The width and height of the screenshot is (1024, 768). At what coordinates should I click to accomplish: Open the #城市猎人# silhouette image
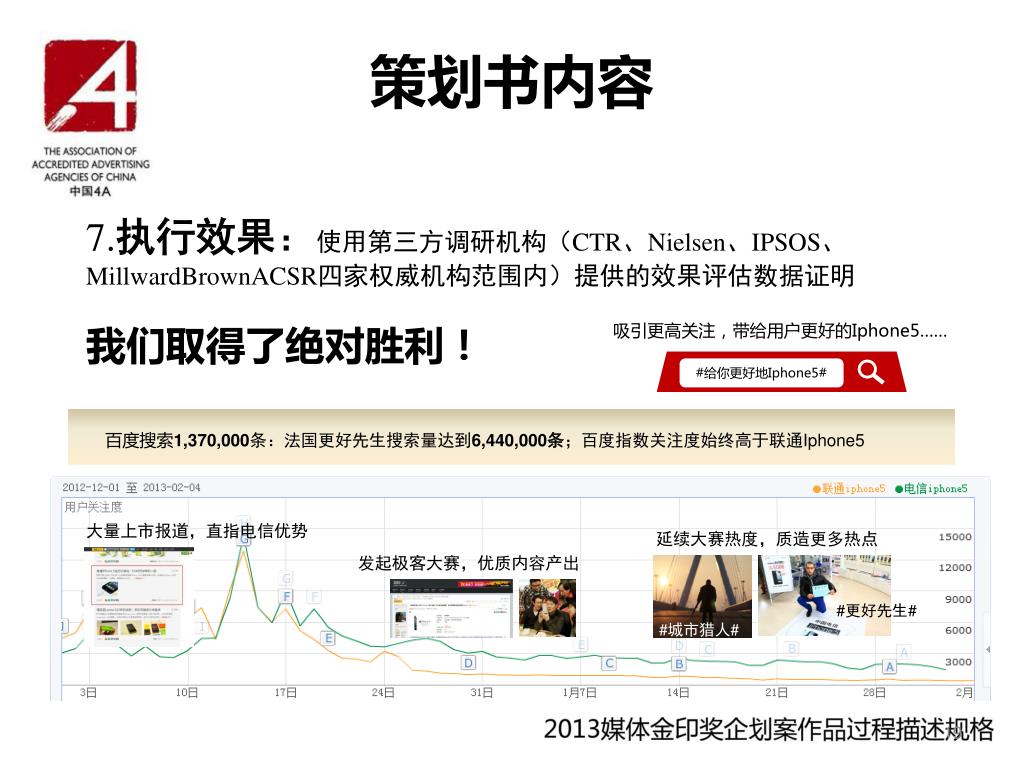pos(702,596)
